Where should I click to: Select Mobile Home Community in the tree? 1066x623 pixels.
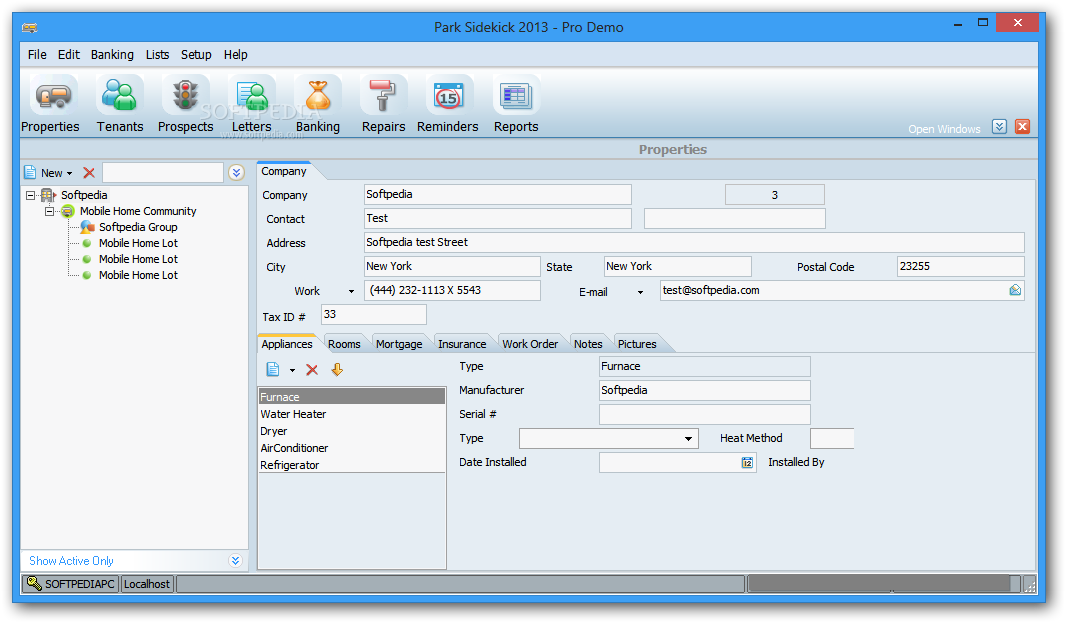(138, 212)
